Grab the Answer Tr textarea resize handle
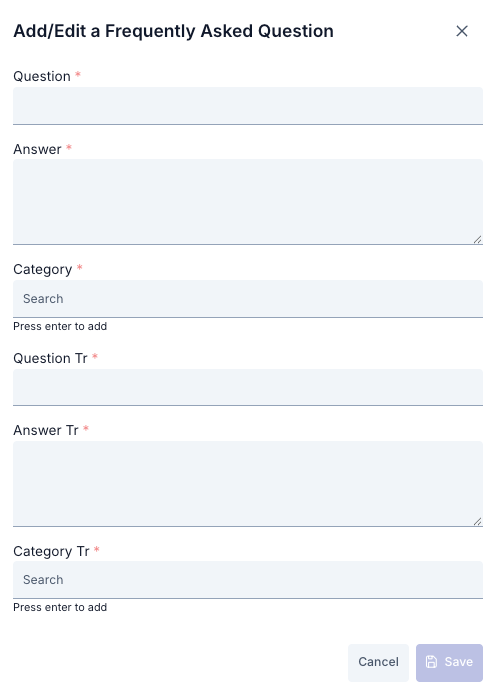 point(477,521)
